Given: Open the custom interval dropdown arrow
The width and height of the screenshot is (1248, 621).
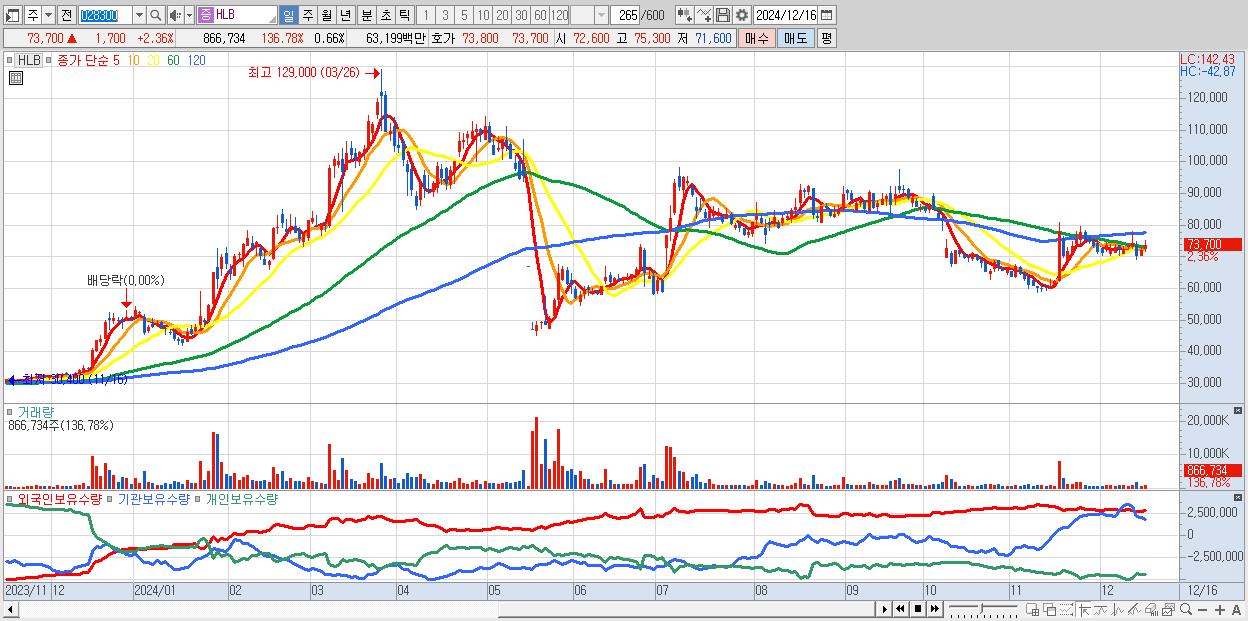Looking at the screenshot, I should pyautogui.click(x=600, y=15).
